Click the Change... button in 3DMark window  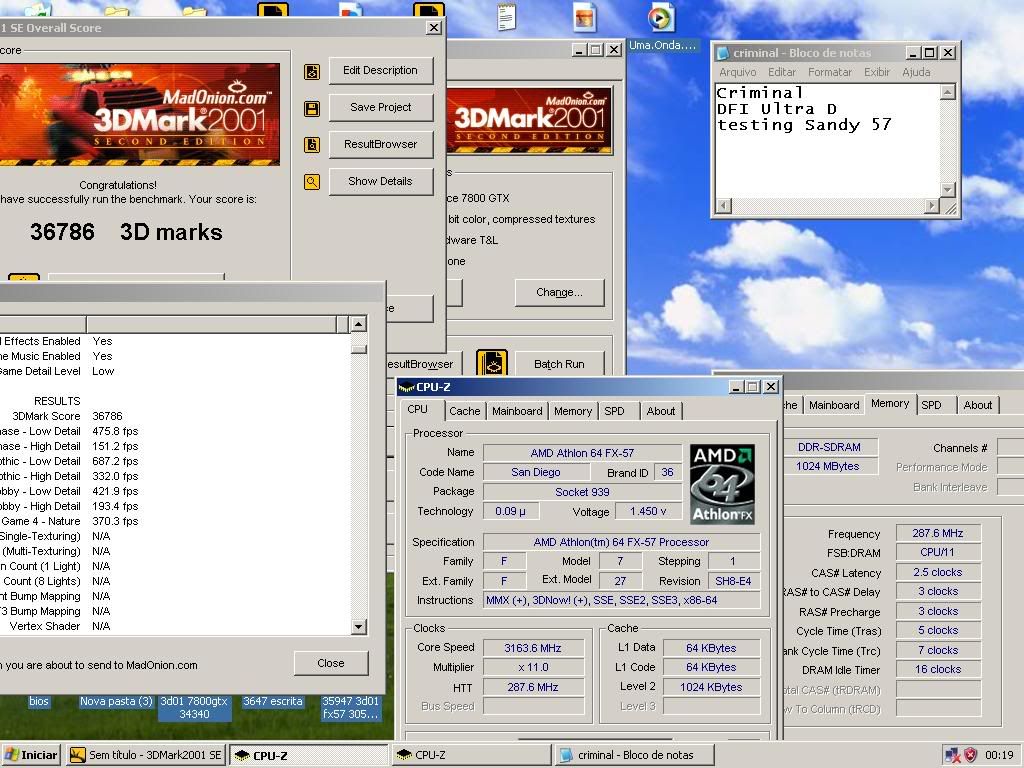click(560, 293)
